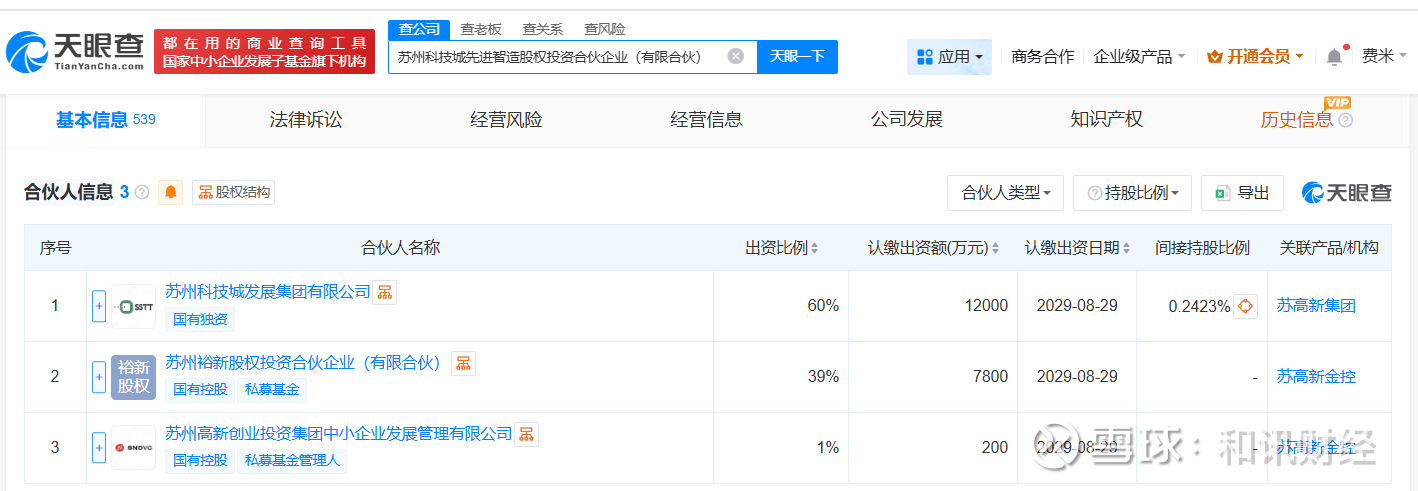
Task: Click the 天眼一下 search button
Action: pos(797,57)
